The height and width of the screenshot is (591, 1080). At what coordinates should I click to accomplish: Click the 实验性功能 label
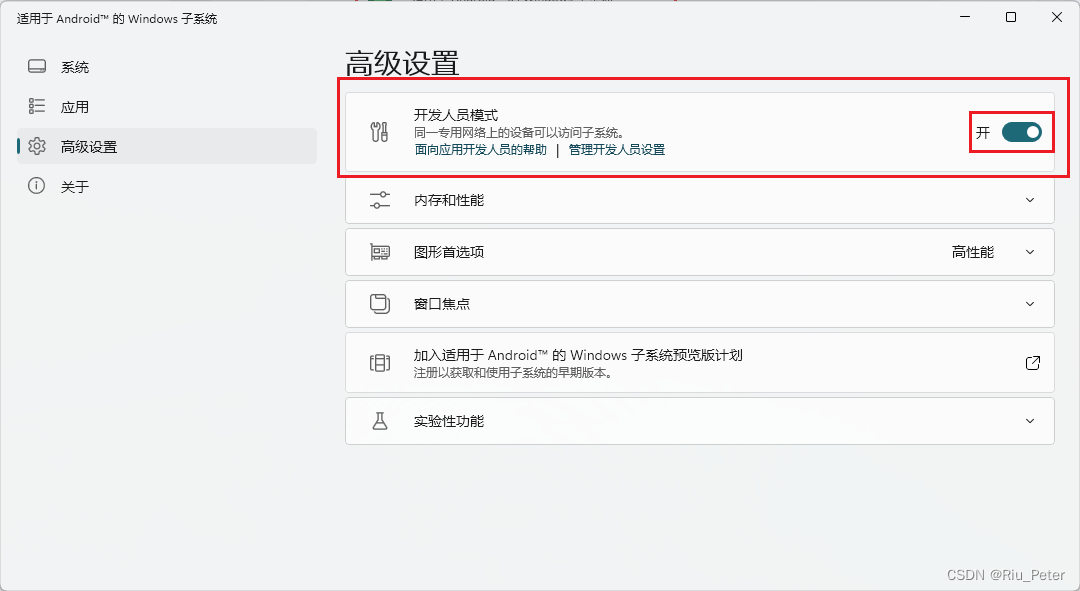[x=449, y=421]
